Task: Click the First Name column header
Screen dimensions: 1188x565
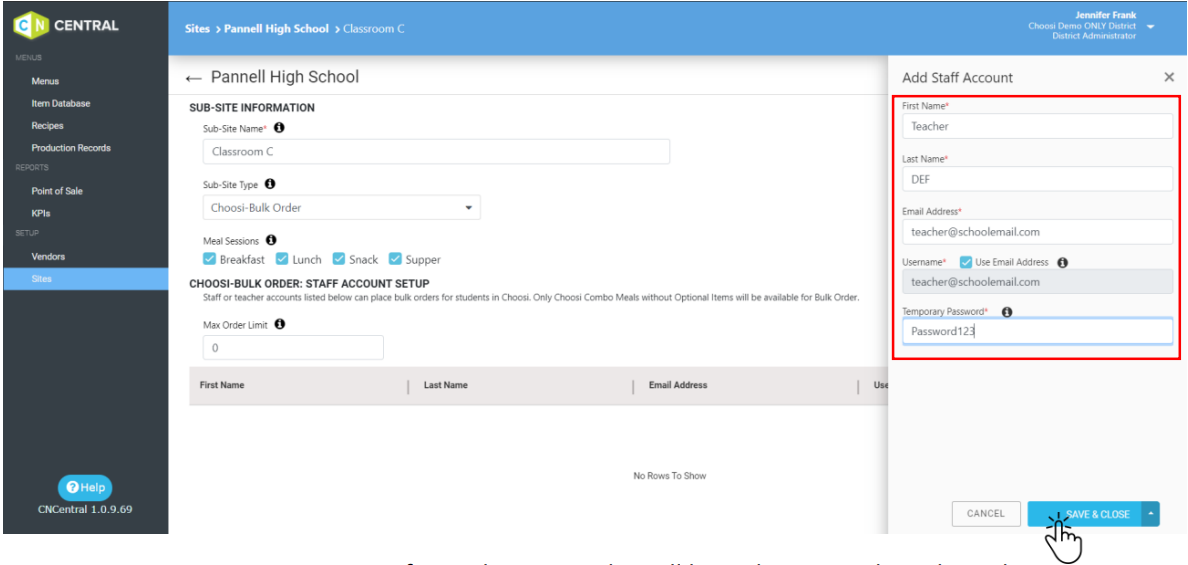Action: click(222, 386)
